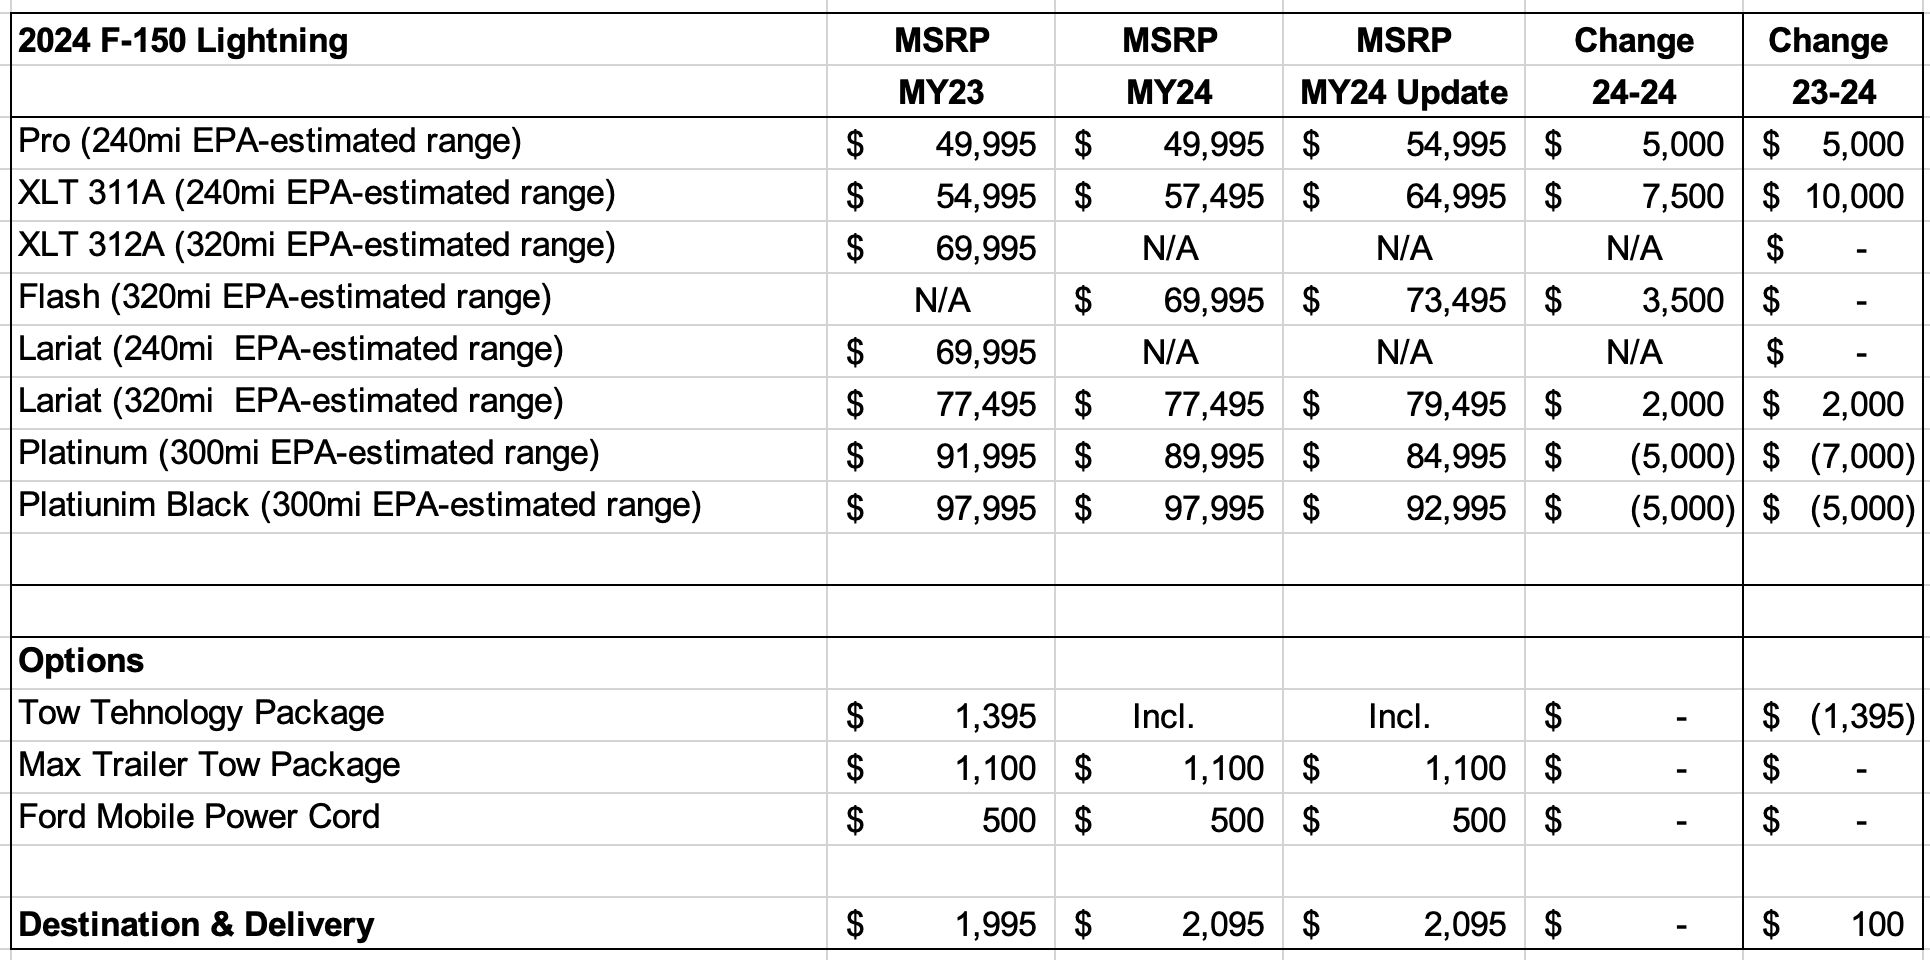
Task: Select the Platiunim Black row label
Action: point(360,505)
